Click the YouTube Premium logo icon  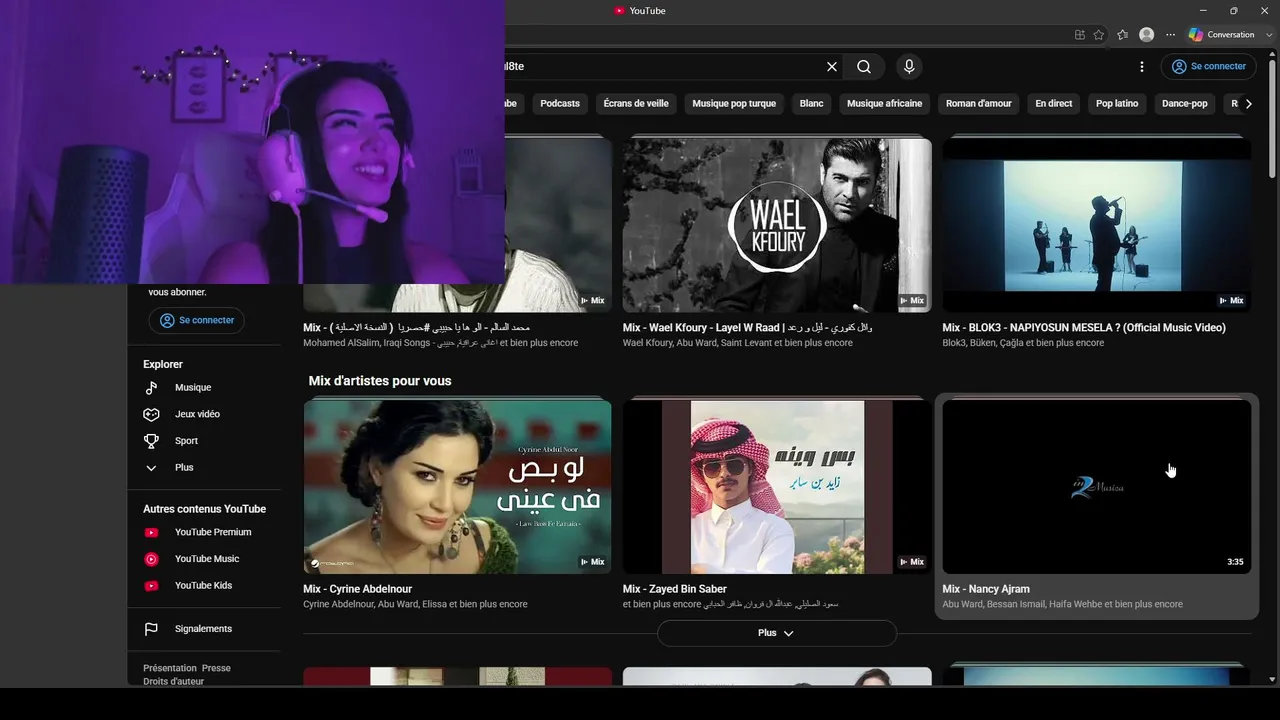pyautogui.click(x=151, y=533)
